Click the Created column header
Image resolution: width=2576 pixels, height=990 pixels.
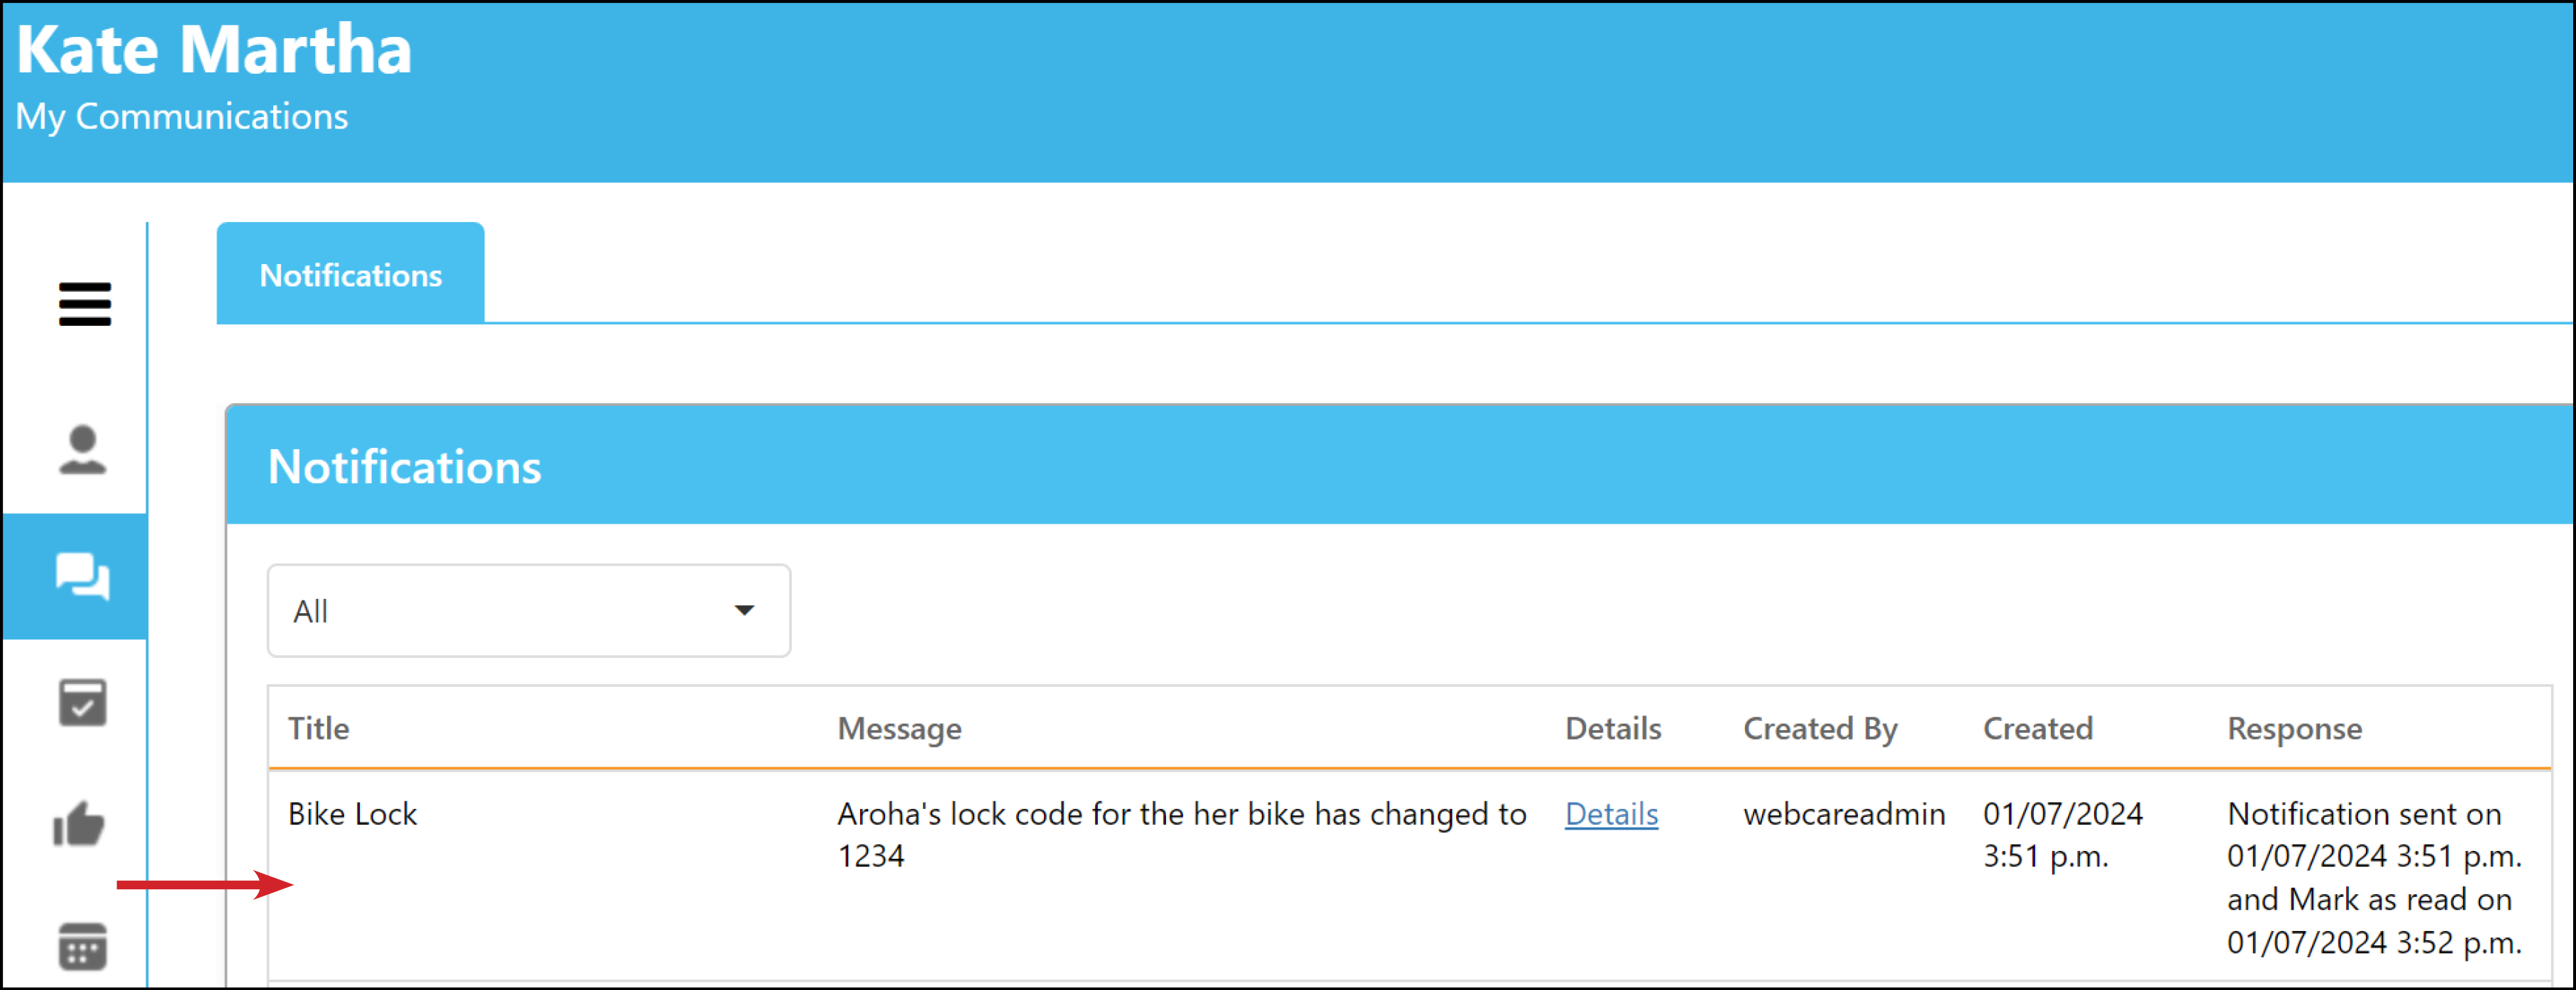coord(2038,728)
